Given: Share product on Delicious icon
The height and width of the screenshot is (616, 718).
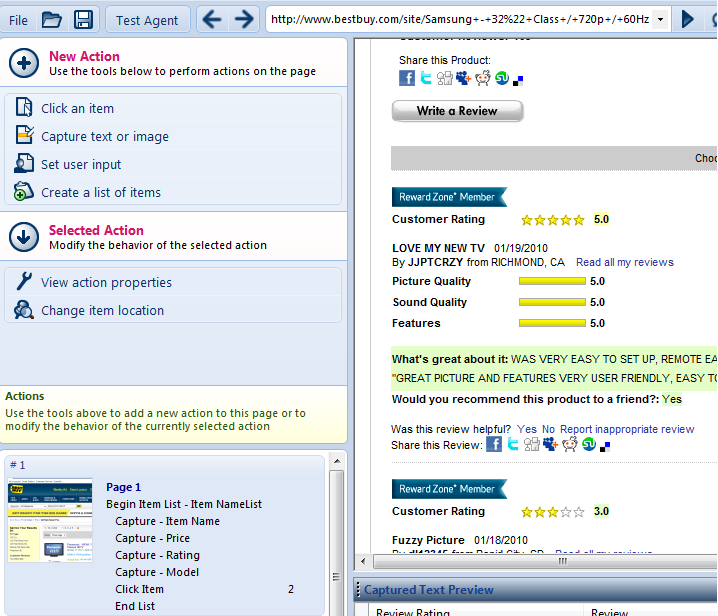Looking at the screenshot, I should pyautogui.click(x=518, y=81).
